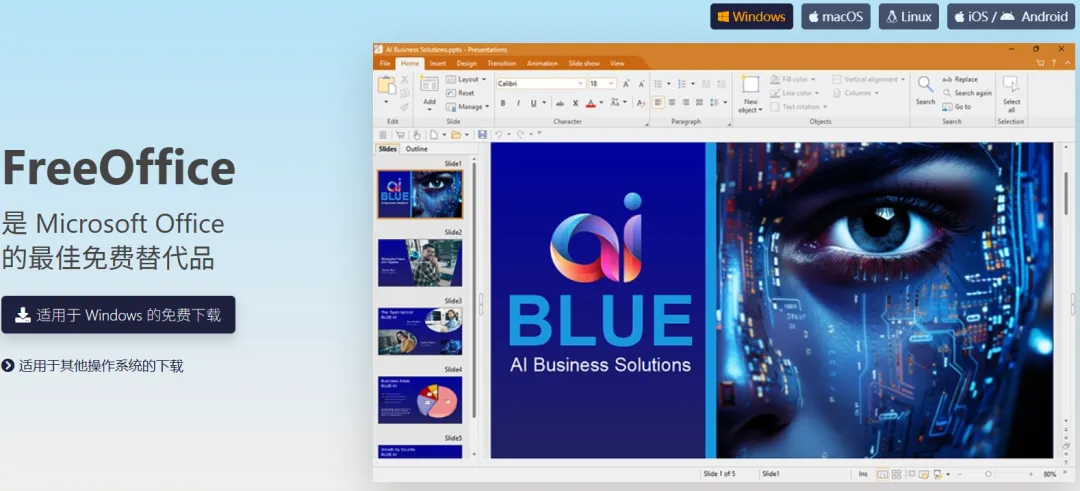The width and height of the screenshot is (1080, 491).
Task: Switch to the Design ribbon tab
Action: pyautogui.click(x=466, y=63)
